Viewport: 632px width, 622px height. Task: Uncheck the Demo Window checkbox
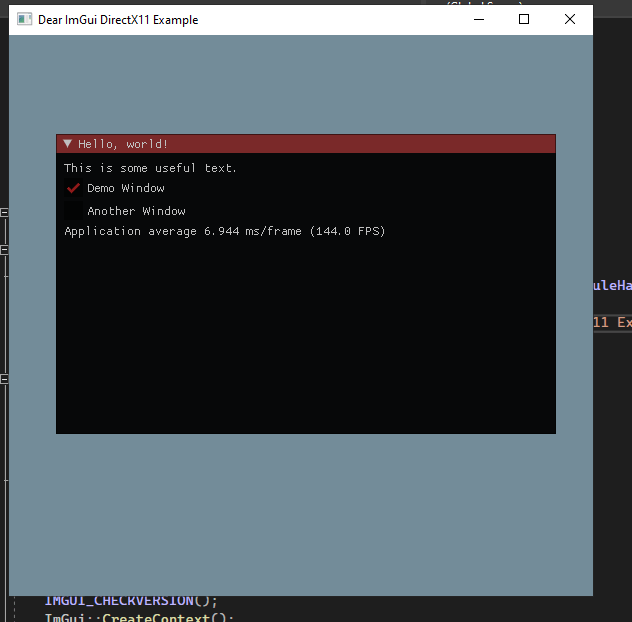(73, 188)
